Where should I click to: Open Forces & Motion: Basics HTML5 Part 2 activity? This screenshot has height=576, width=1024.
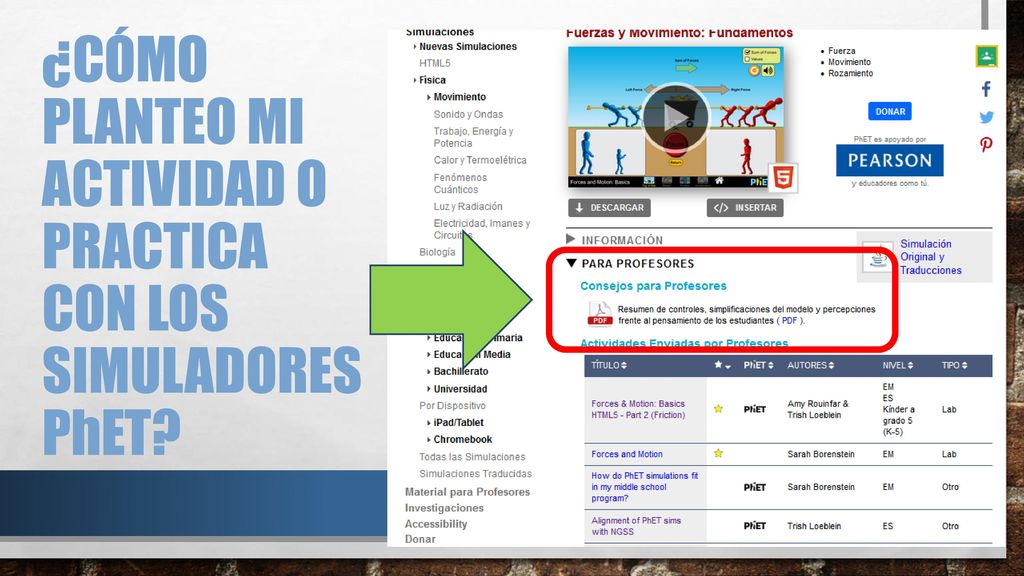coord(638,409)
